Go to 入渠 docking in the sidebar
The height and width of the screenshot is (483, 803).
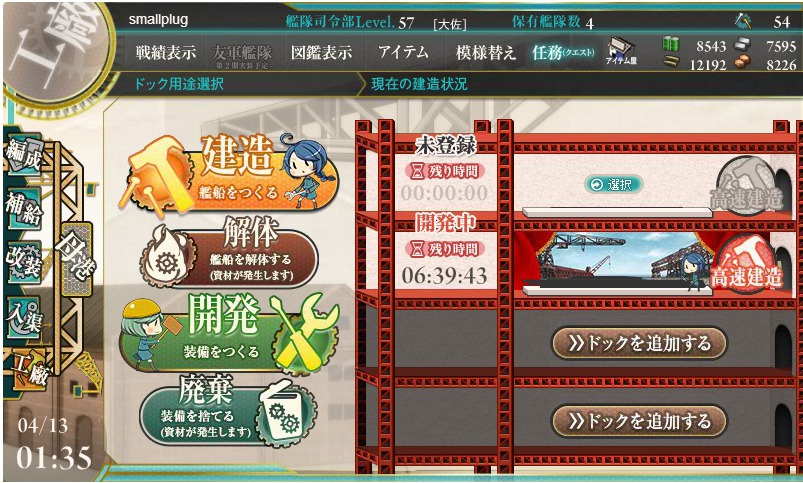point(23,318)
